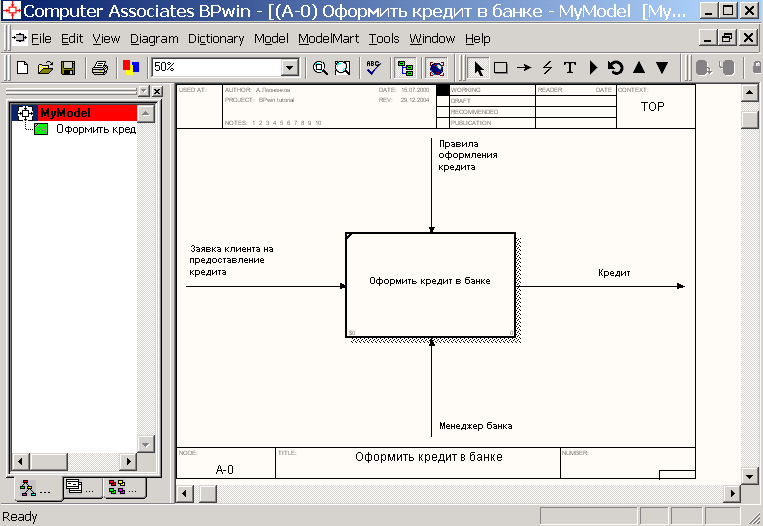763x526 pixels.
Task: Open the Help menu
Action: (477, 38)
